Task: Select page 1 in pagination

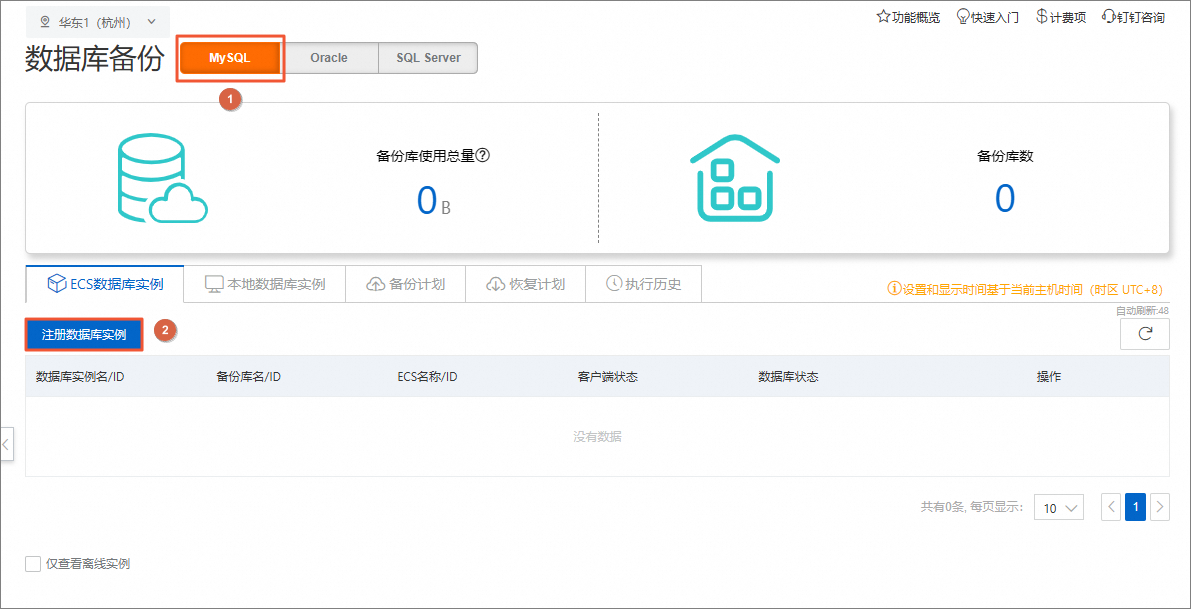Action: tap(1136, 506)
